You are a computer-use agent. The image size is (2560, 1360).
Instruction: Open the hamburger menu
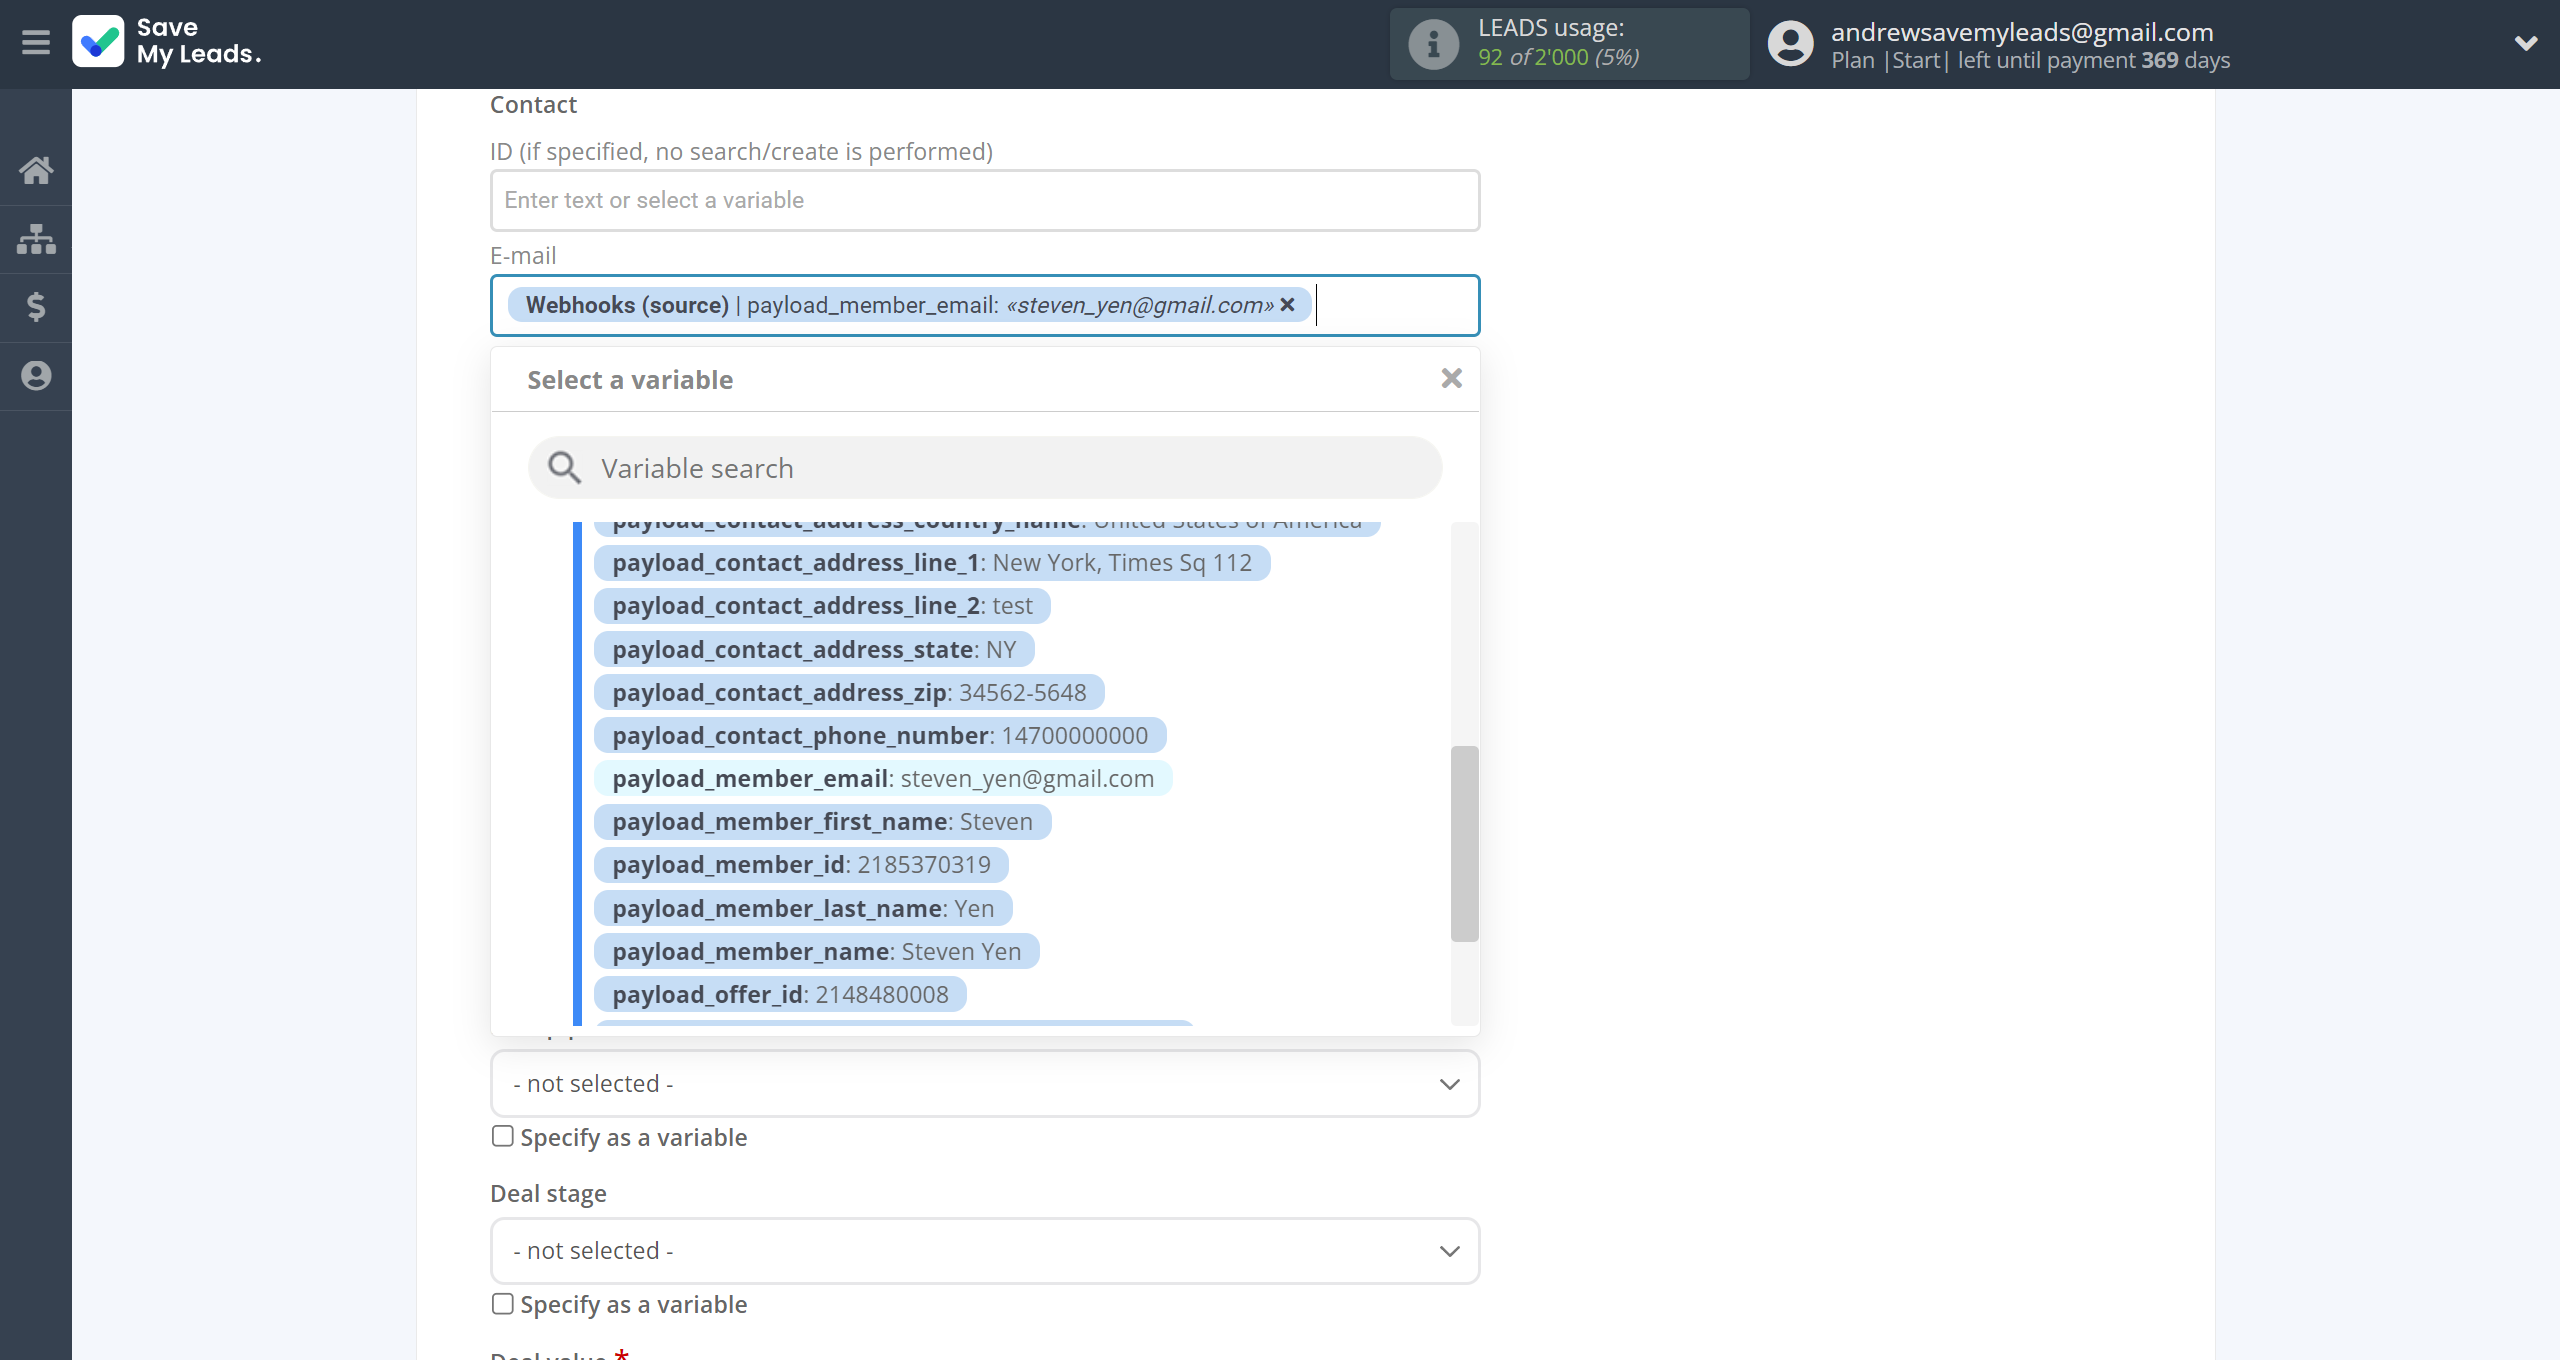coord(36,42)
